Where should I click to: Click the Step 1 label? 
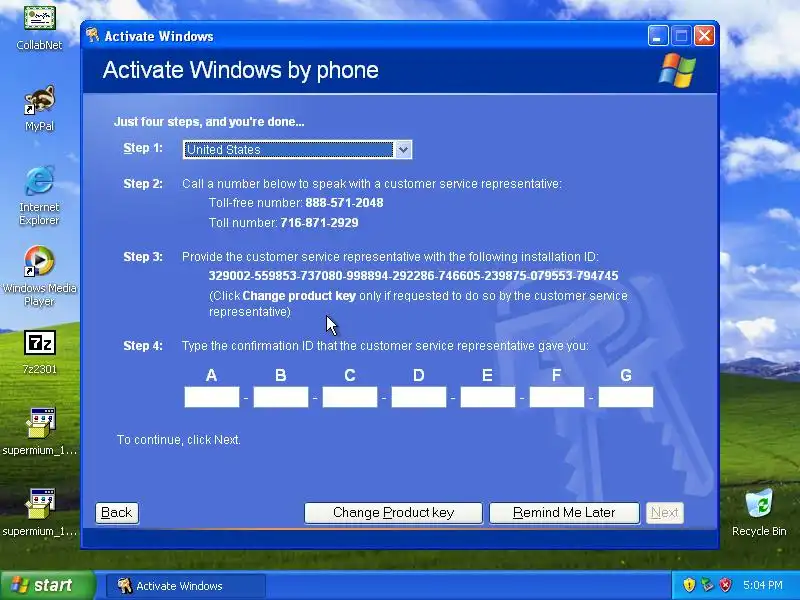point(143,148)
